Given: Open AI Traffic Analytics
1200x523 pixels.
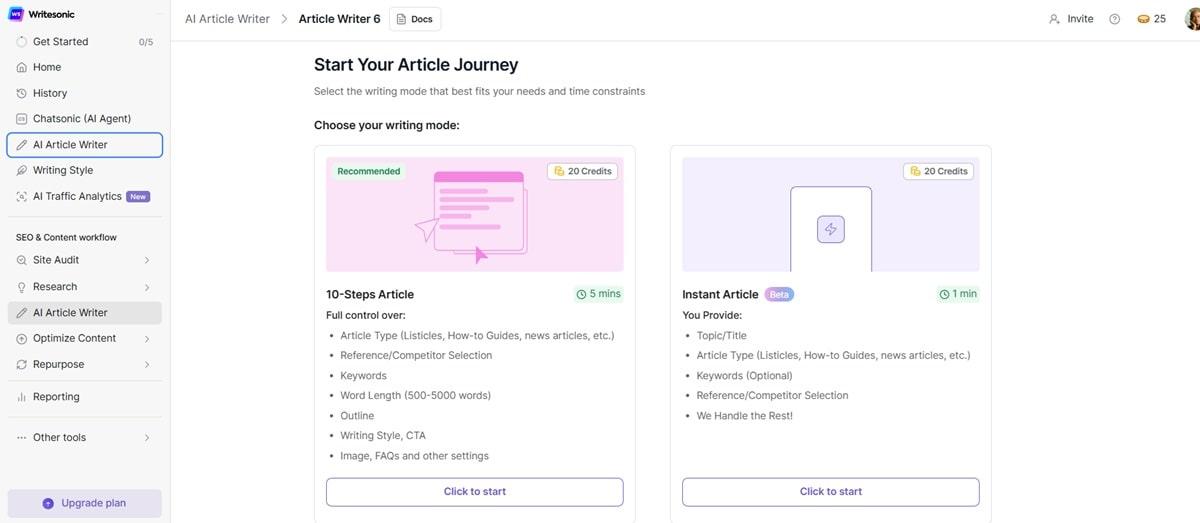Looking at the screenshot, I should [x=85, y=197].
